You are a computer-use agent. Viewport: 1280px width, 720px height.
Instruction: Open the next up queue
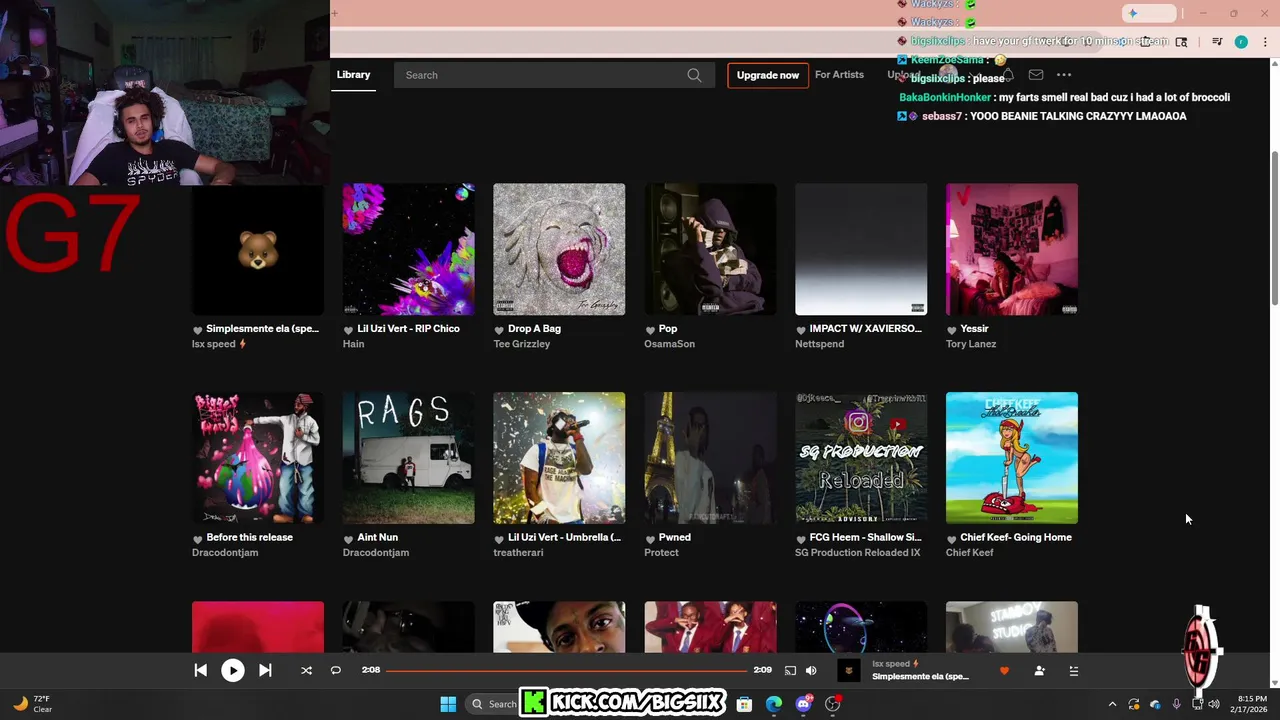(1074, 671)
